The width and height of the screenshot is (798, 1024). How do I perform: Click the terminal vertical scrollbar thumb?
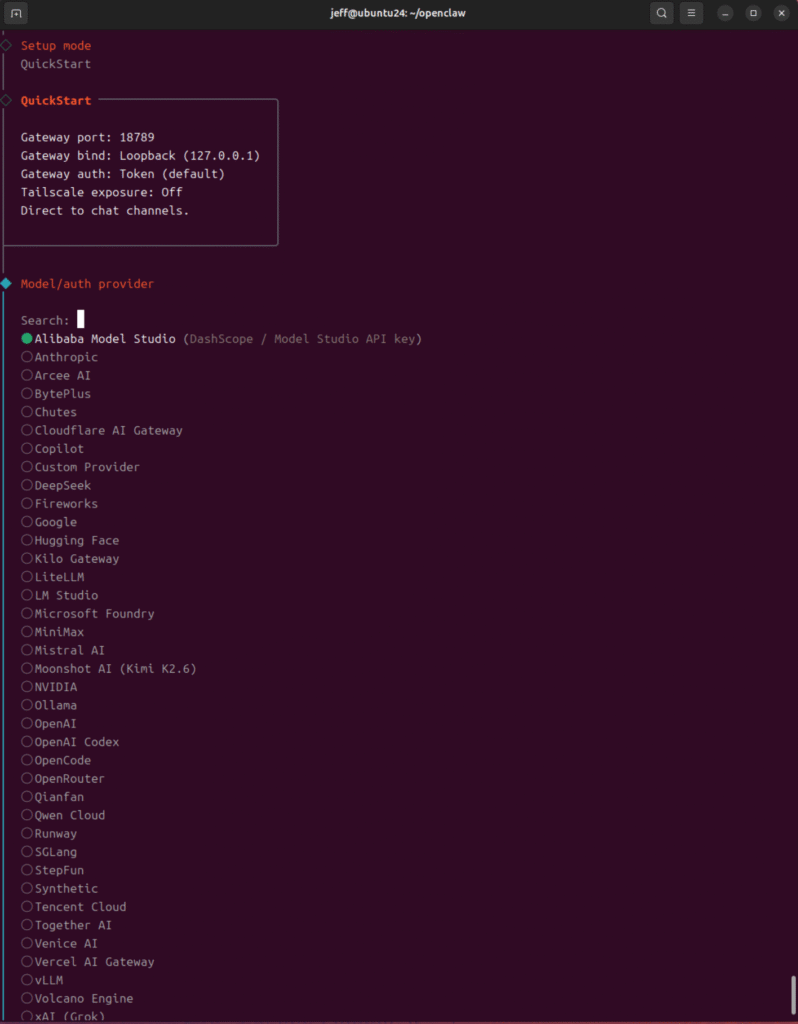click(x=791, y=994)
